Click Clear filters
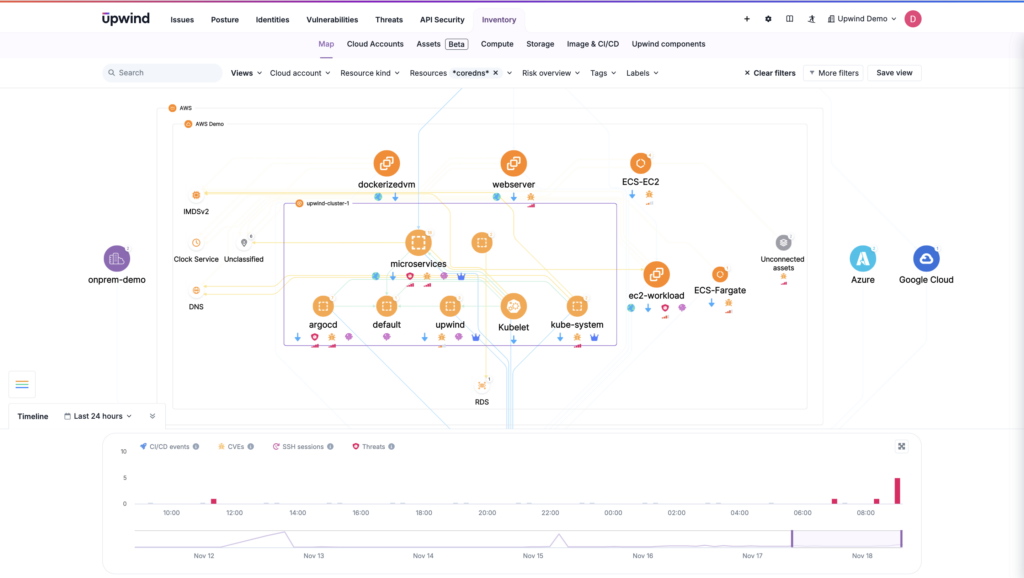Viewport: 1024px width, 578px height. point(769,73)
